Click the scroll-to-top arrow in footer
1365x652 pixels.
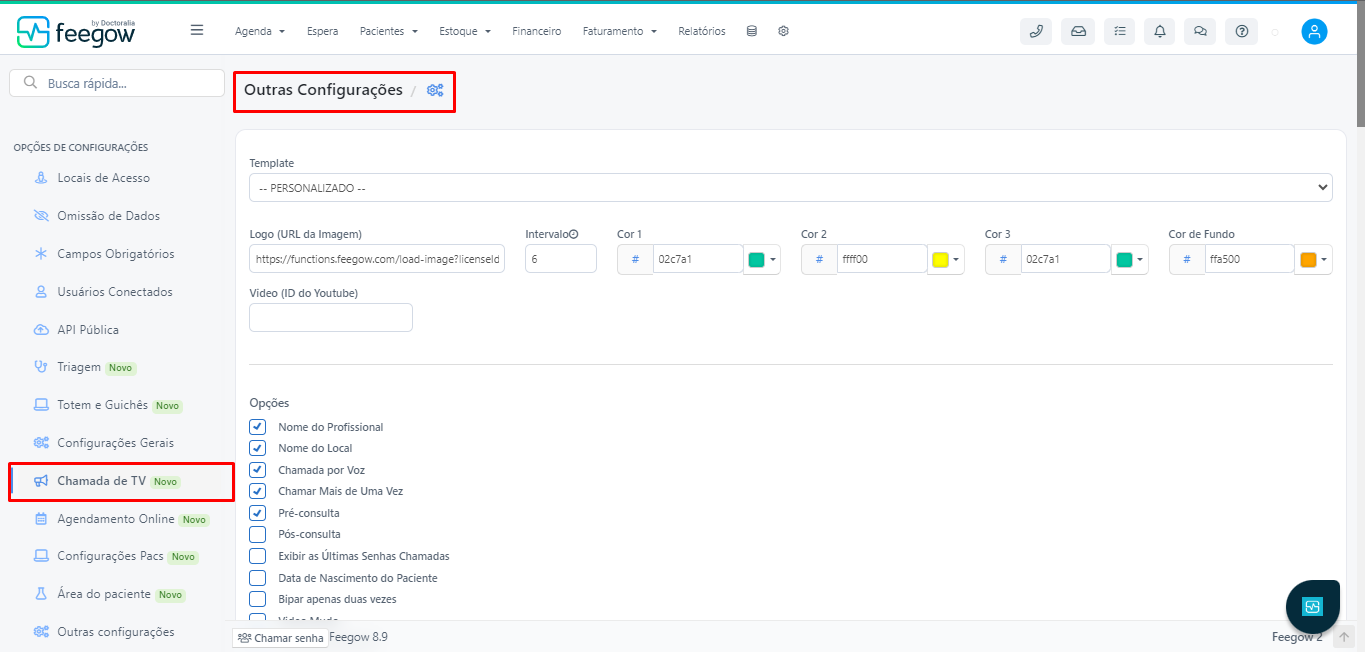coord(1344,637)
